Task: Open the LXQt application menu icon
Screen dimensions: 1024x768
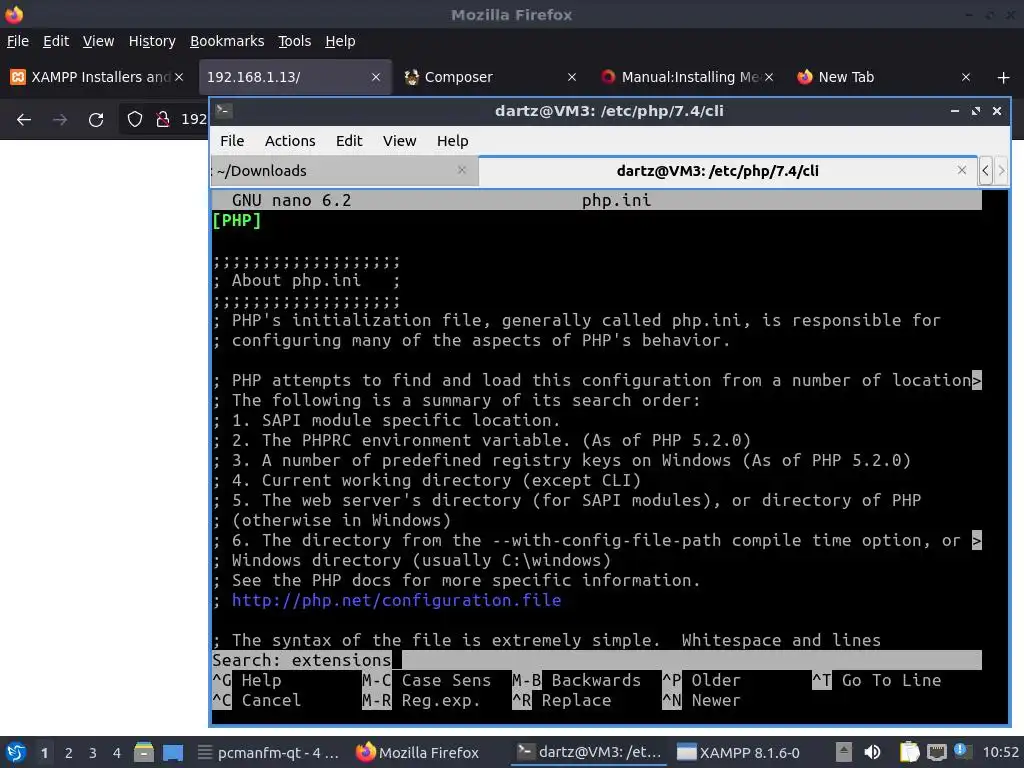Action: tap(15, 752)
